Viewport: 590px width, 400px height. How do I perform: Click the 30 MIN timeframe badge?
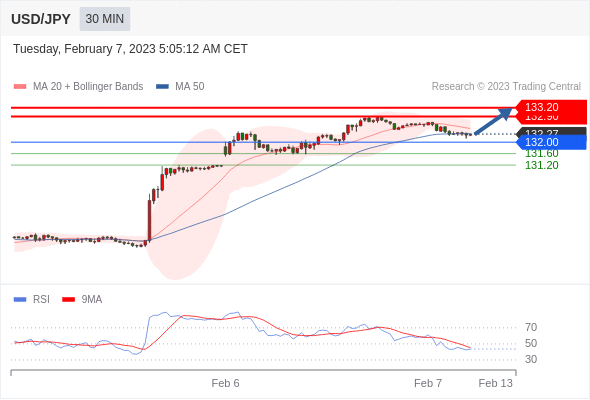click(105, 19)
